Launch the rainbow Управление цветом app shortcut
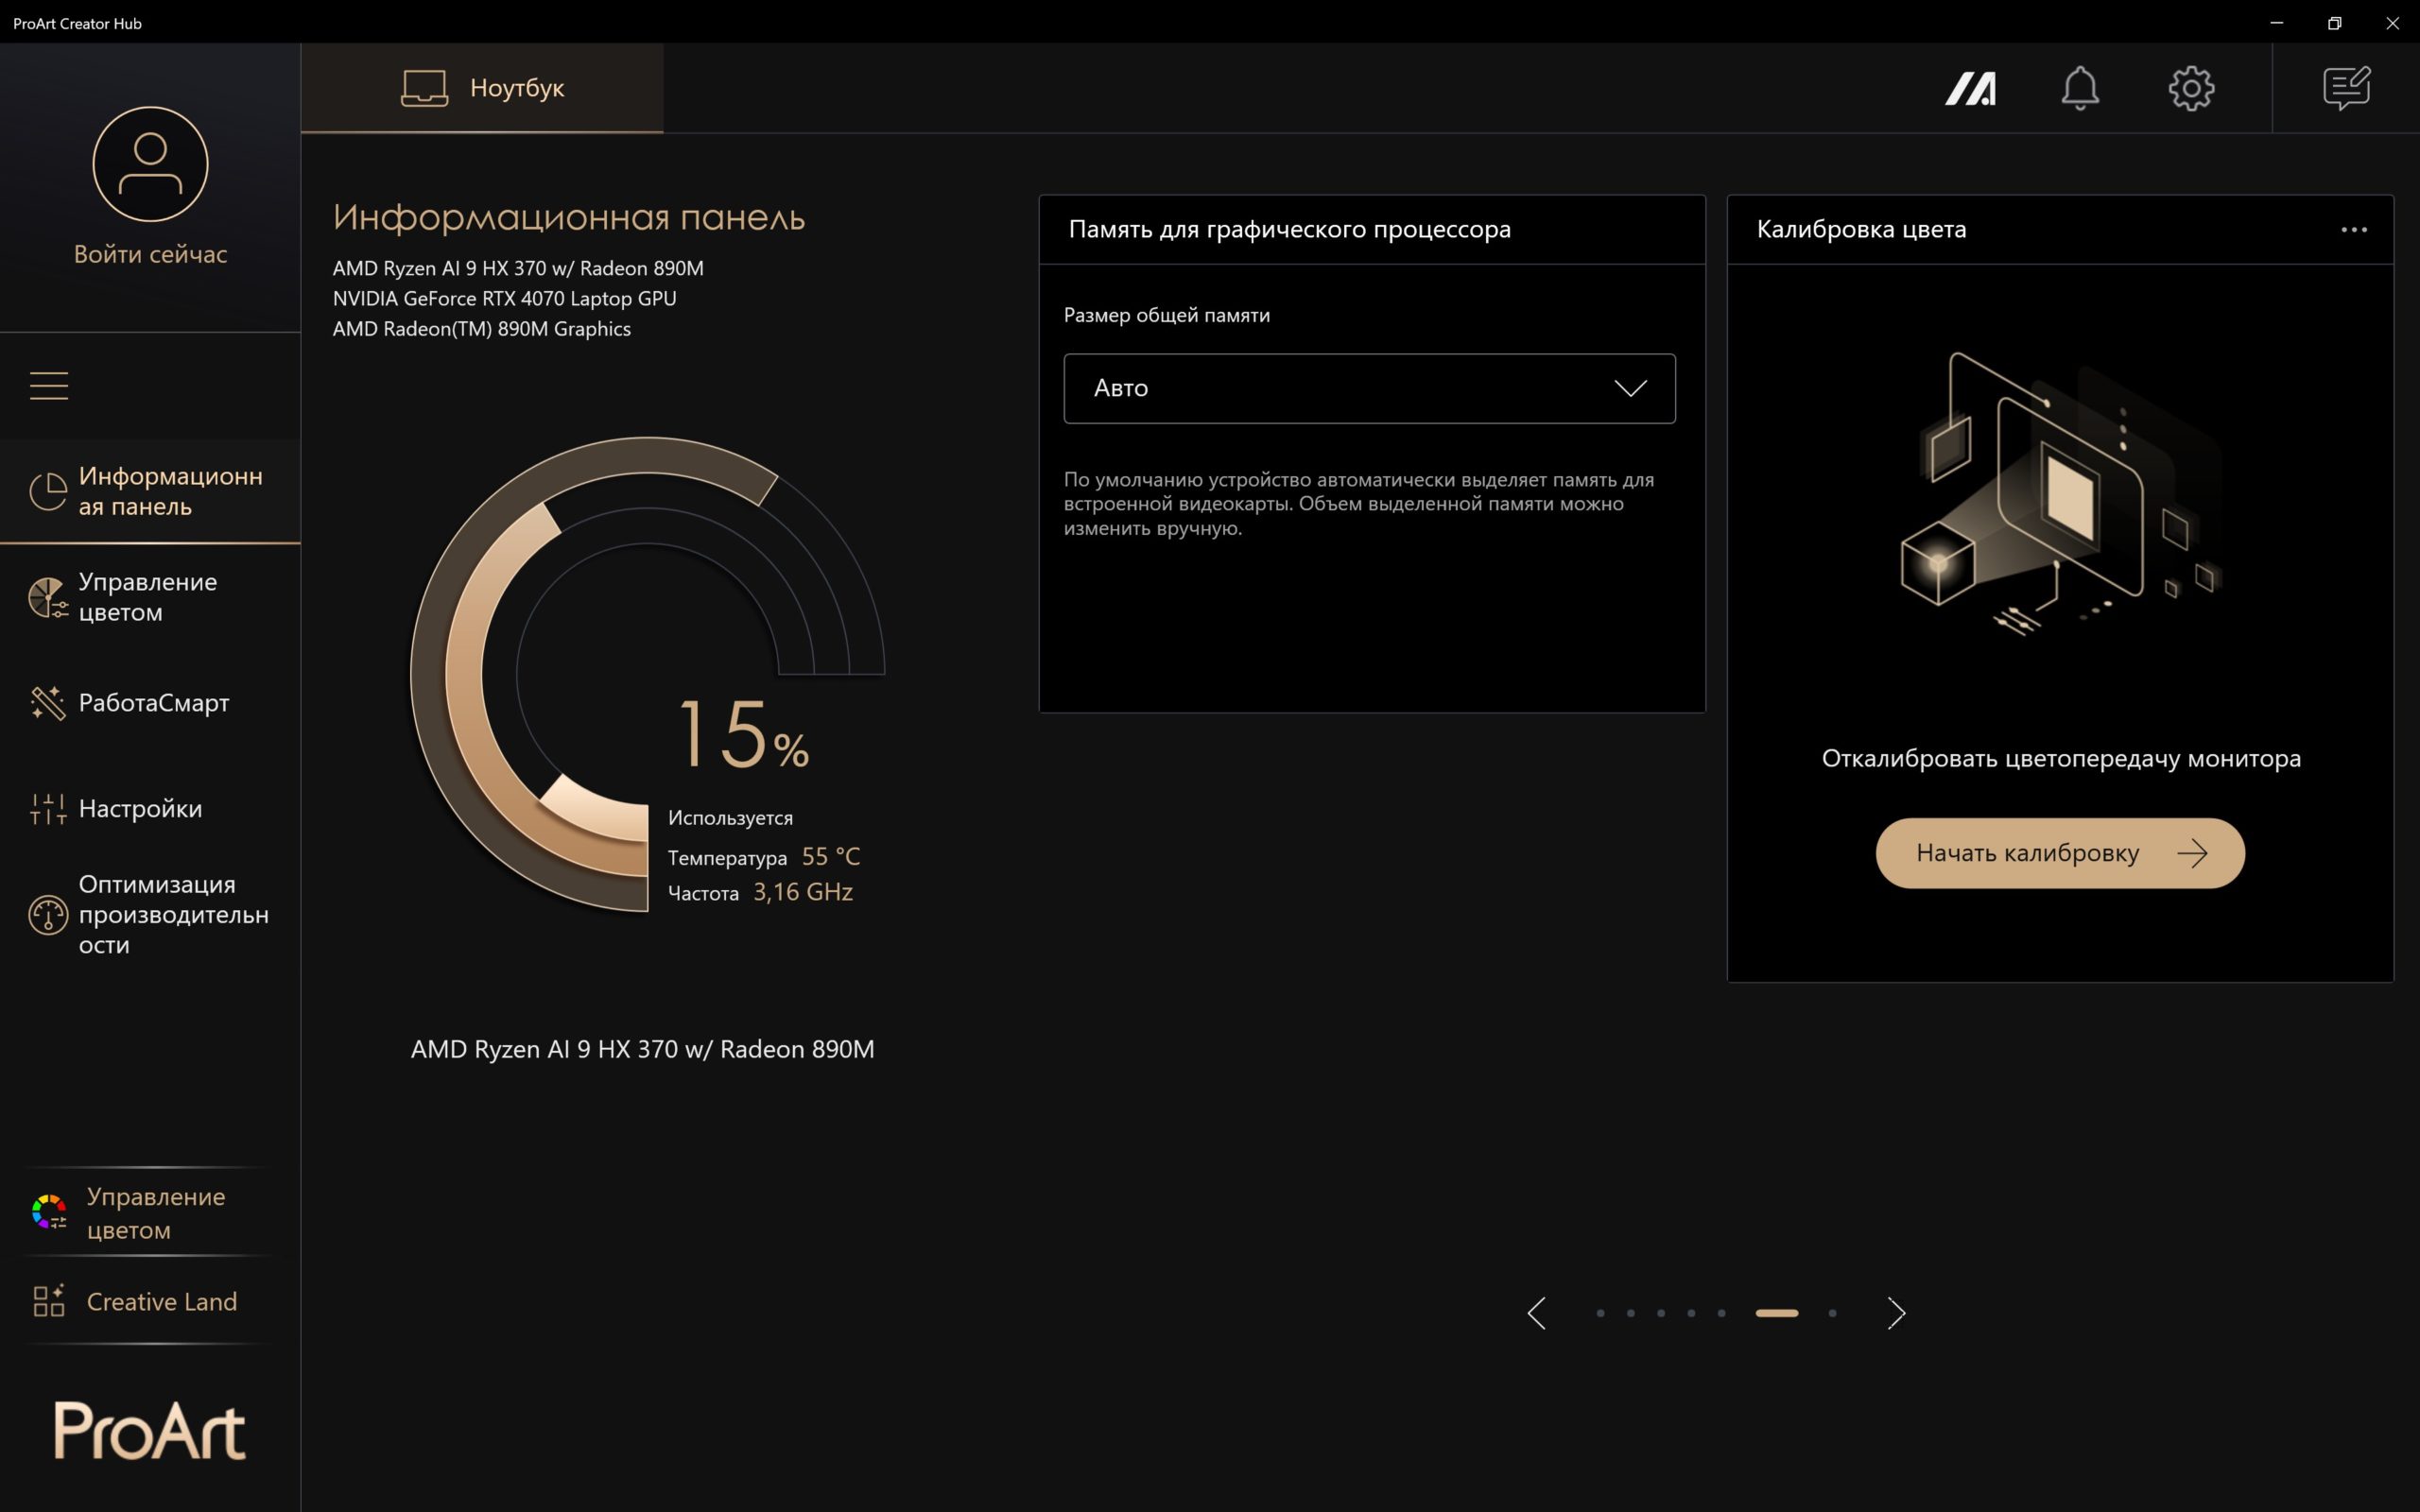This screenshot has width=2420, height=1512. click(150, 1212)
